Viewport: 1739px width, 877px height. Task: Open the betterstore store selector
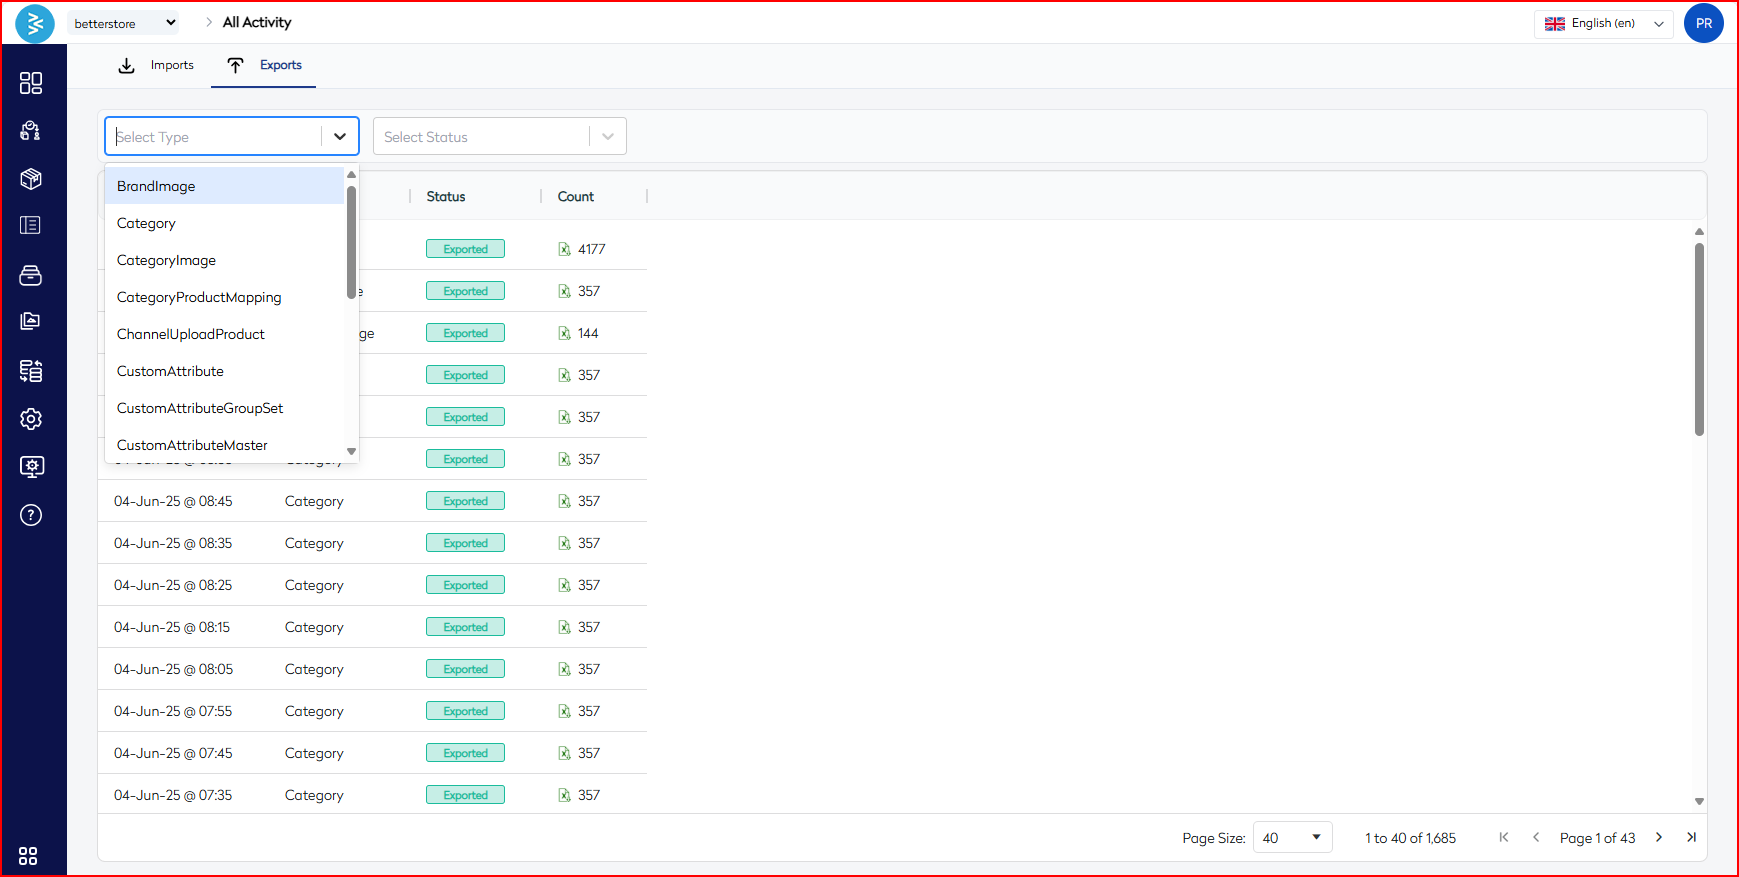[124, 23]
